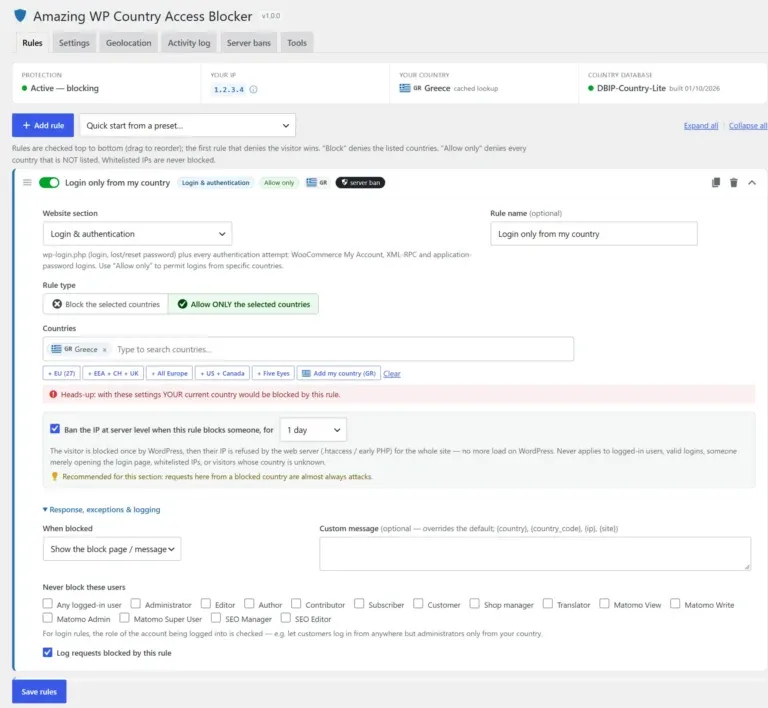Add the Five Eyes preset
This screenshot has height=708, width=768.
(x=274, y=373)
